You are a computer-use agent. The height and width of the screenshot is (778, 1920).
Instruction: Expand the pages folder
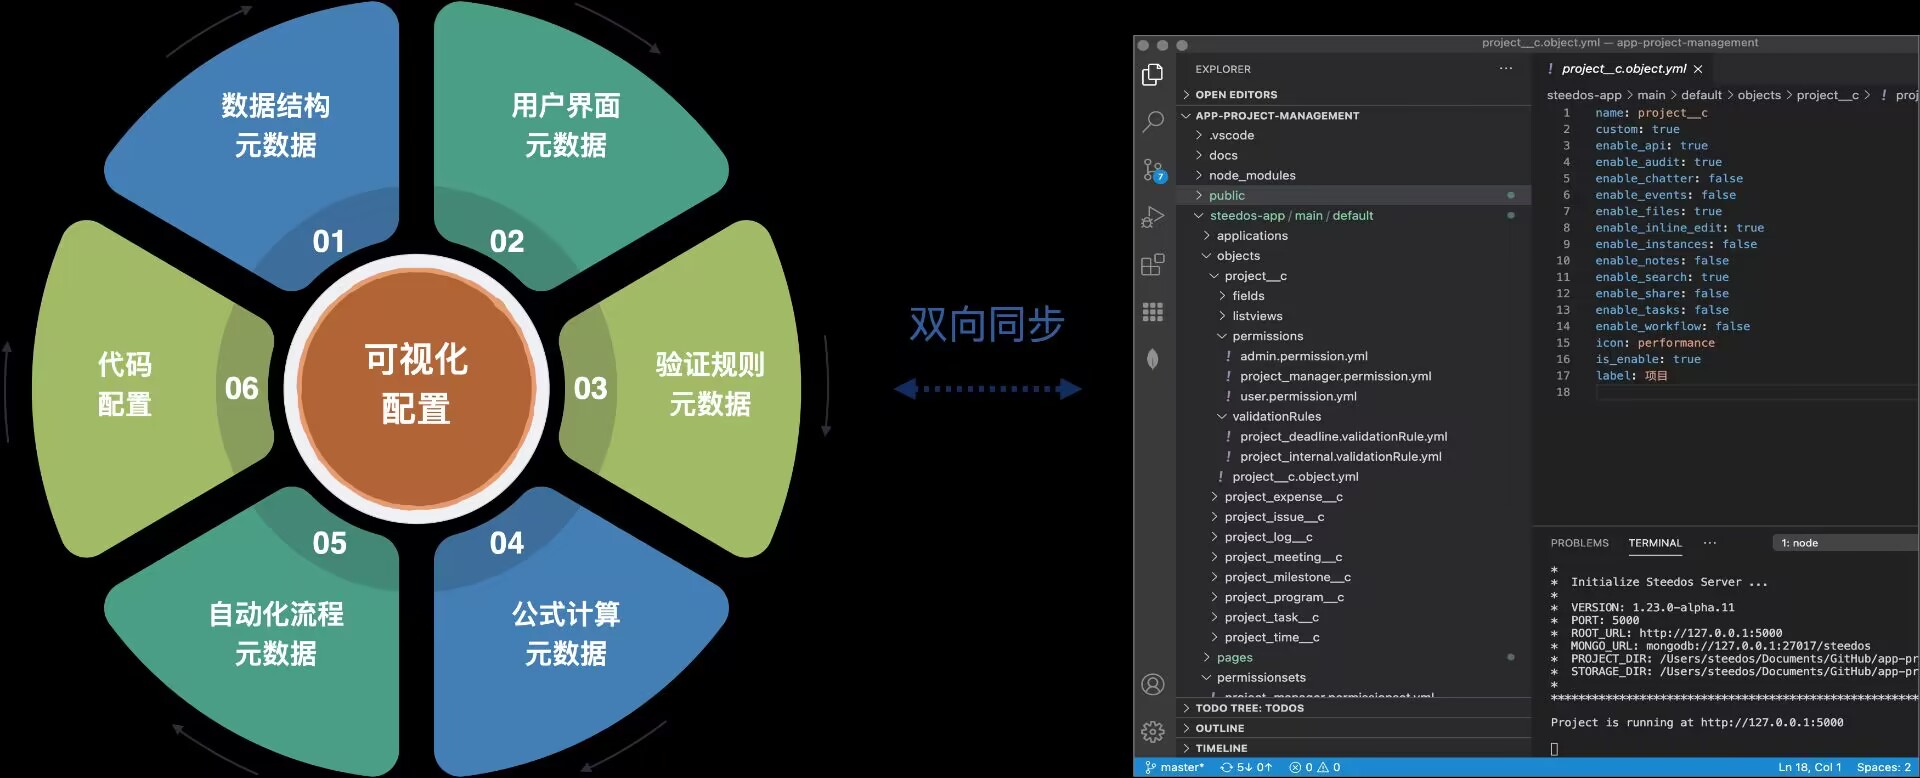point(1354,657)
